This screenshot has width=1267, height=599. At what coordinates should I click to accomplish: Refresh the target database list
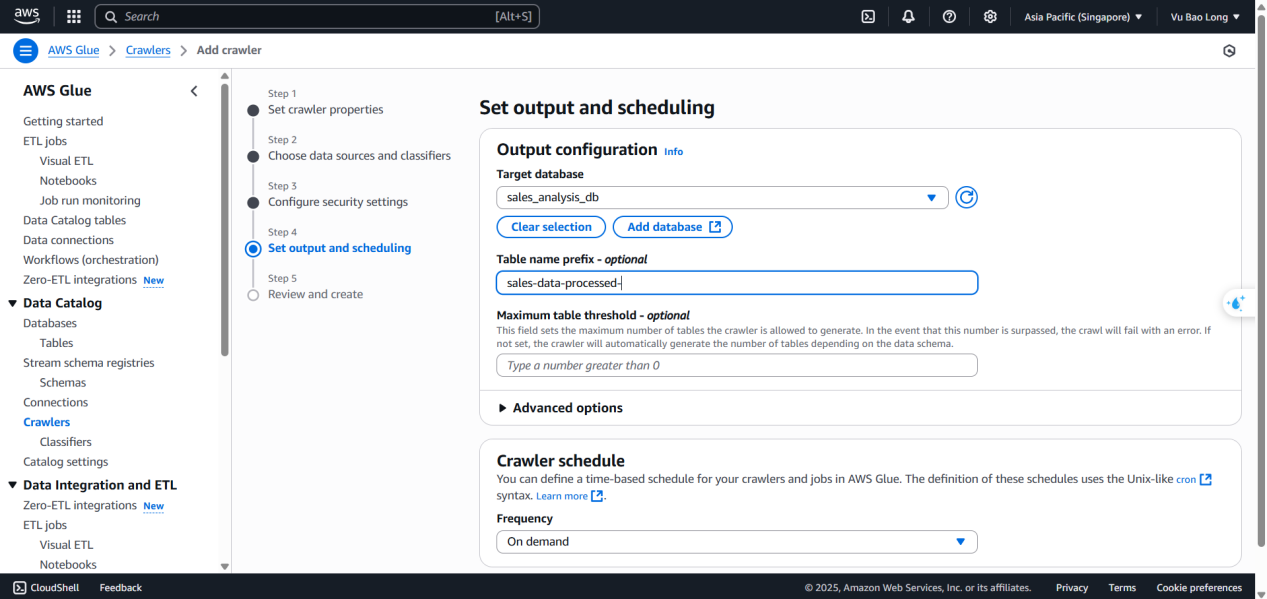tap(966, 197)
